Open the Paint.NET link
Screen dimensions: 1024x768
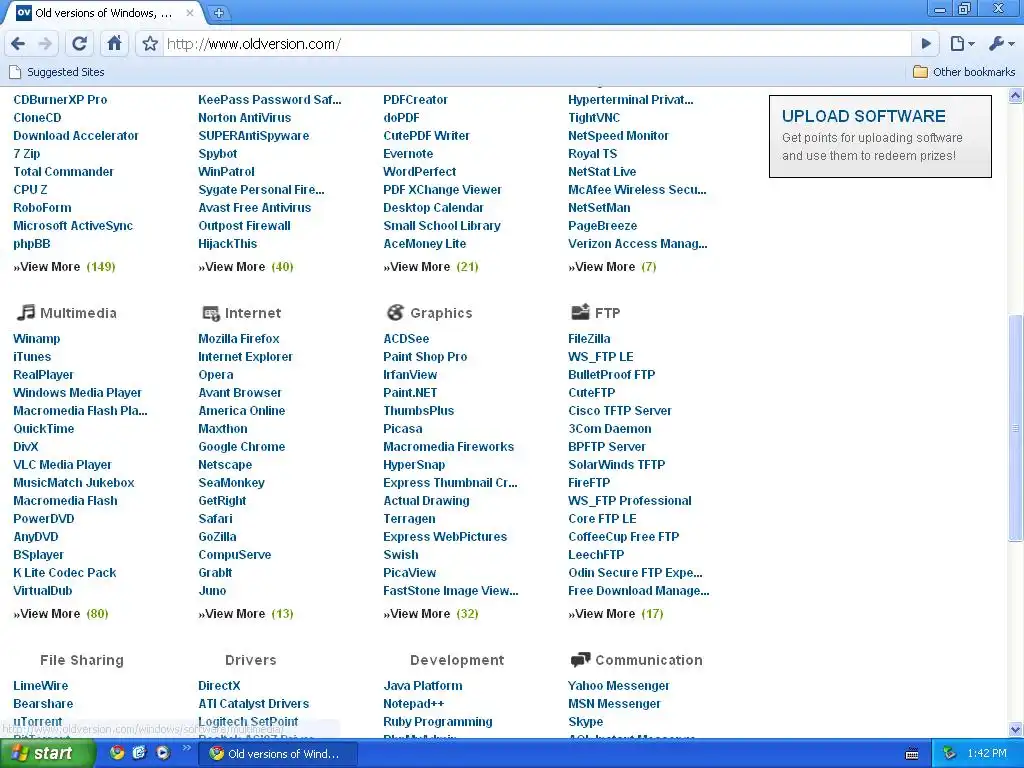point(410,392)
